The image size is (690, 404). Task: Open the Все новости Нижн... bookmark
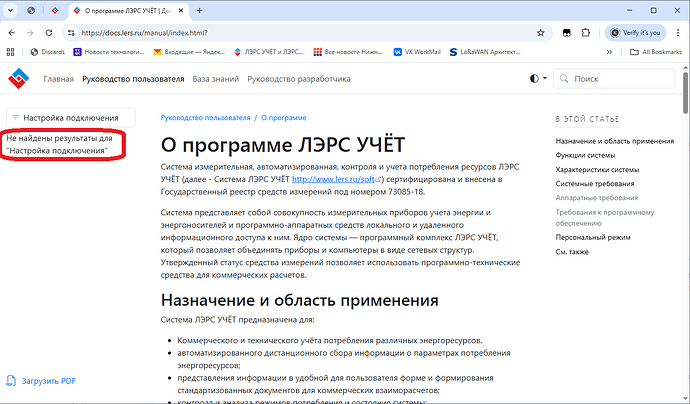348,52
